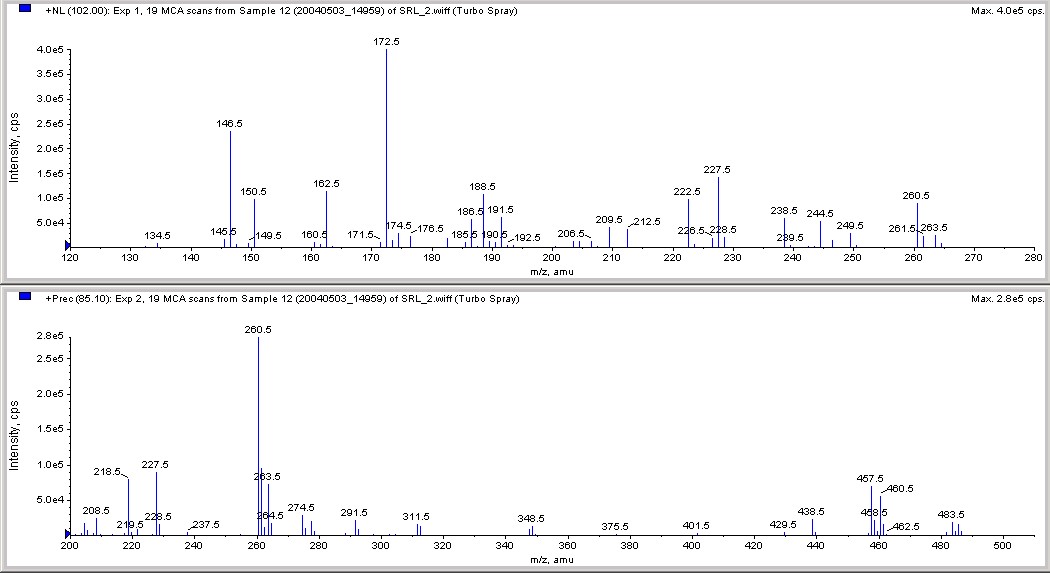Image resolution: width=1050 pixels, height=573 pixels.
Task: Click the blue arrow marker at the bottom spectrum's origin
Action: 67,534
